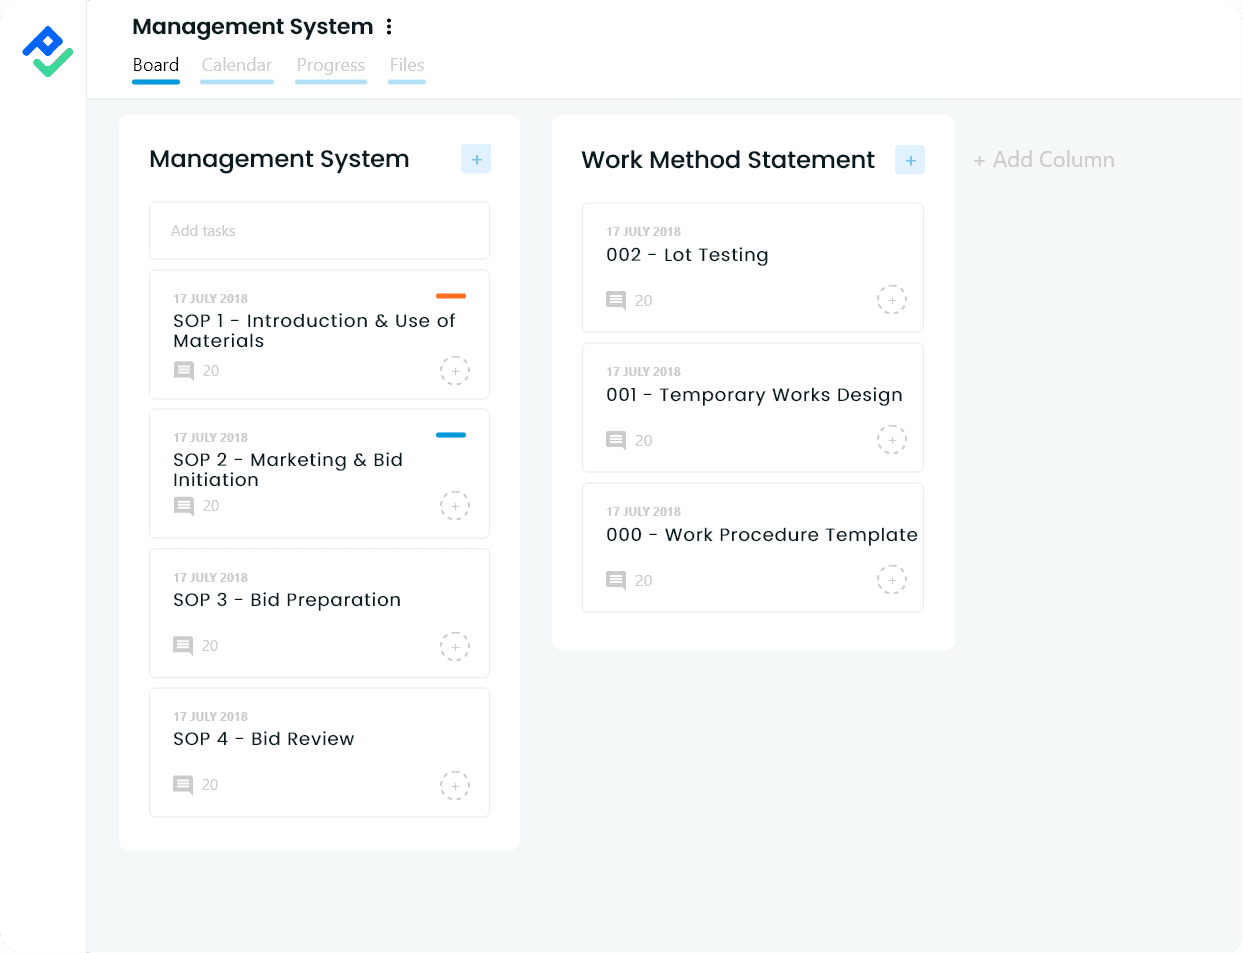This screenshot has width=1243, height=953.
Task: Add assignee on the SOP 4 card
Action: point(455,786)
